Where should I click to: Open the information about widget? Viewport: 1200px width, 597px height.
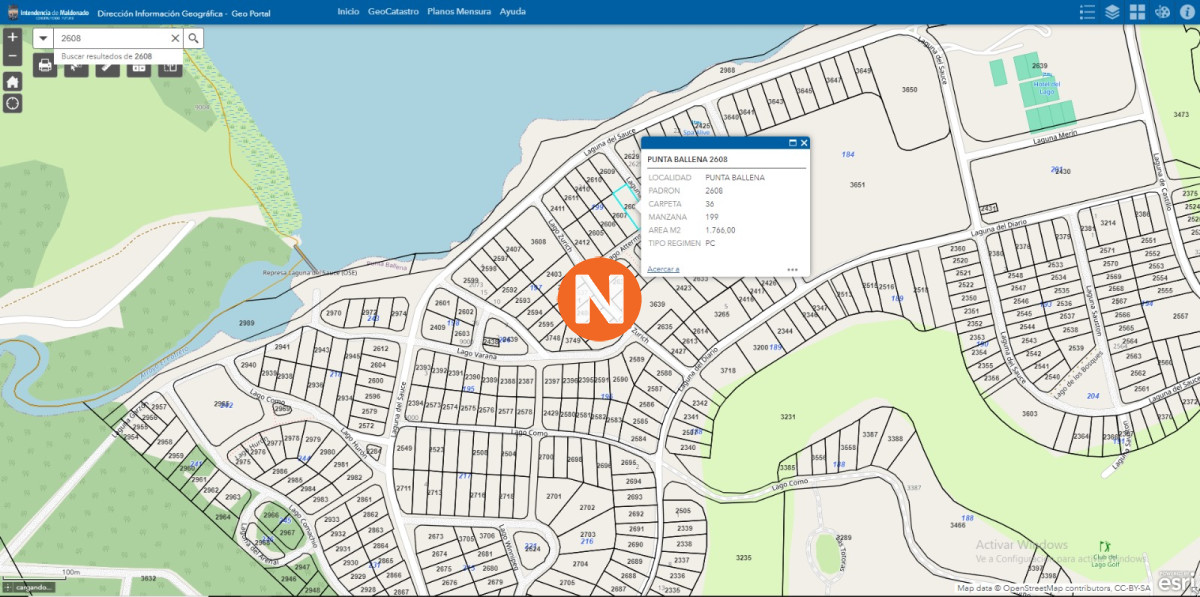click(x=1187, y=12)
